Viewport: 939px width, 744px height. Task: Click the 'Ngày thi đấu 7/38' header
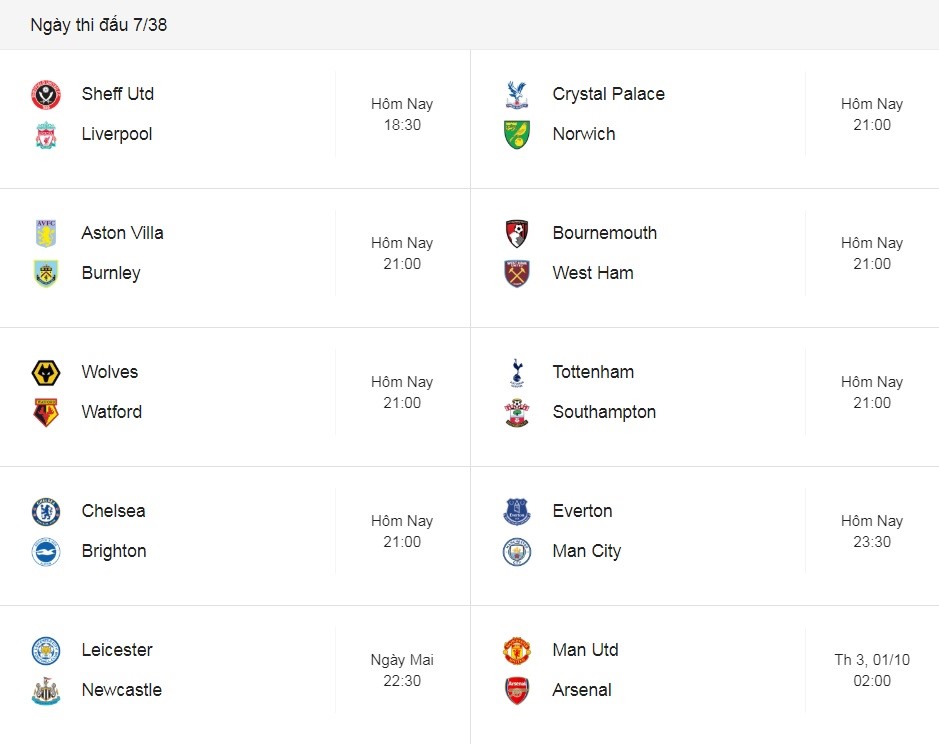(x=99, y=25)
